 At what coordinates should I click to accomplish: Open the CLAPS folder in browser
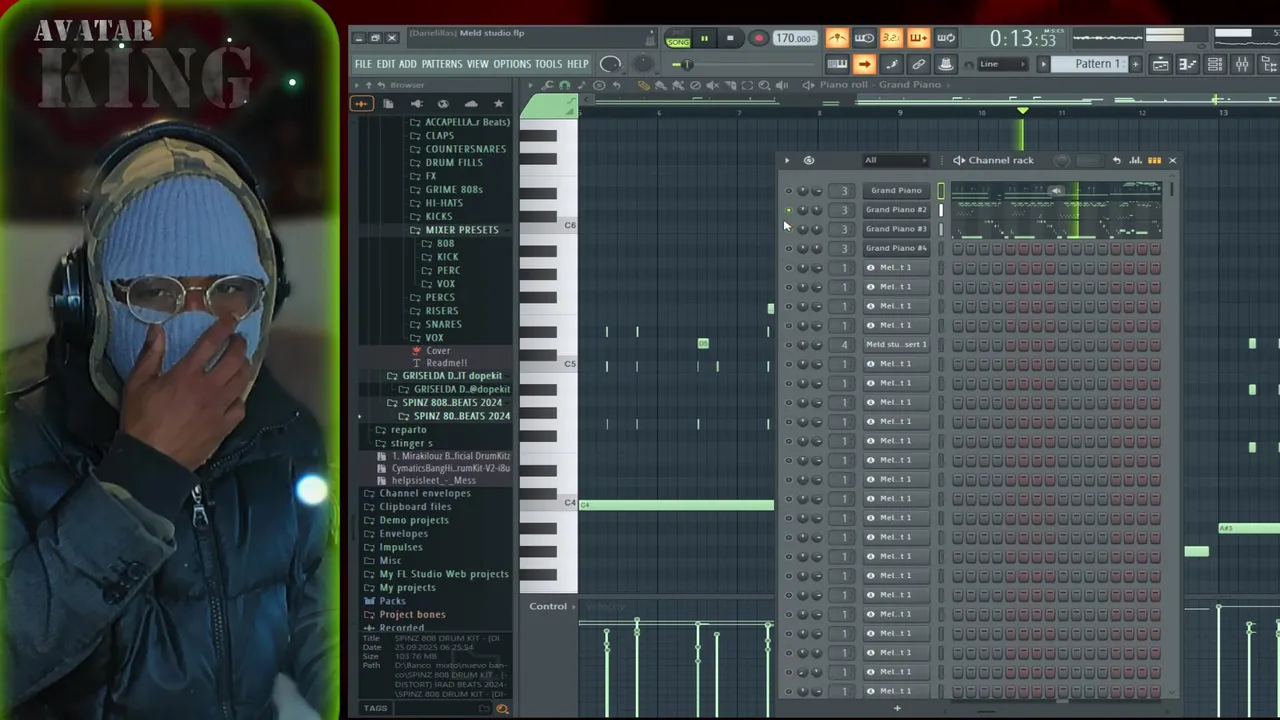click(439, 136)
